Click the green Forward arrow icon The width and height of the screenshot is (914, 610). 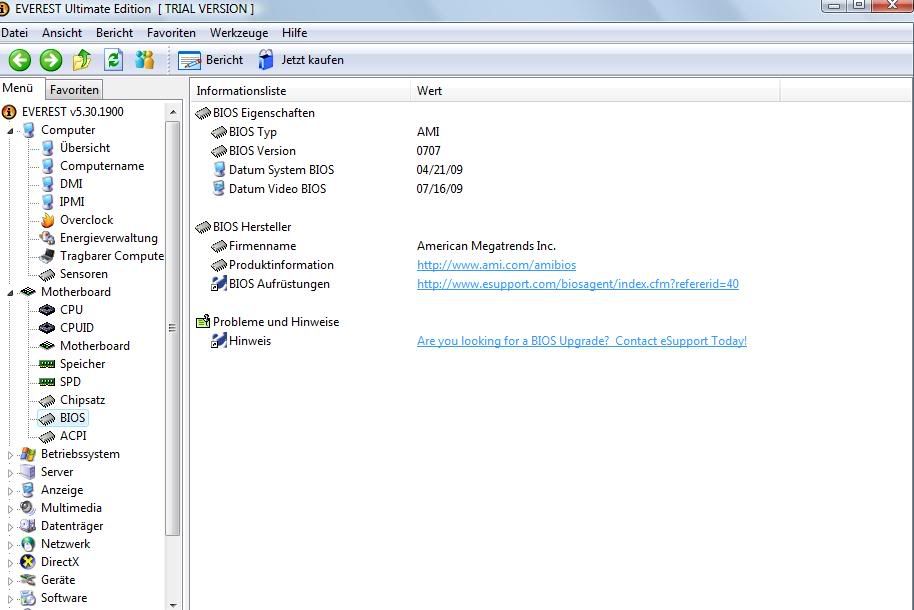coord(51,60)
